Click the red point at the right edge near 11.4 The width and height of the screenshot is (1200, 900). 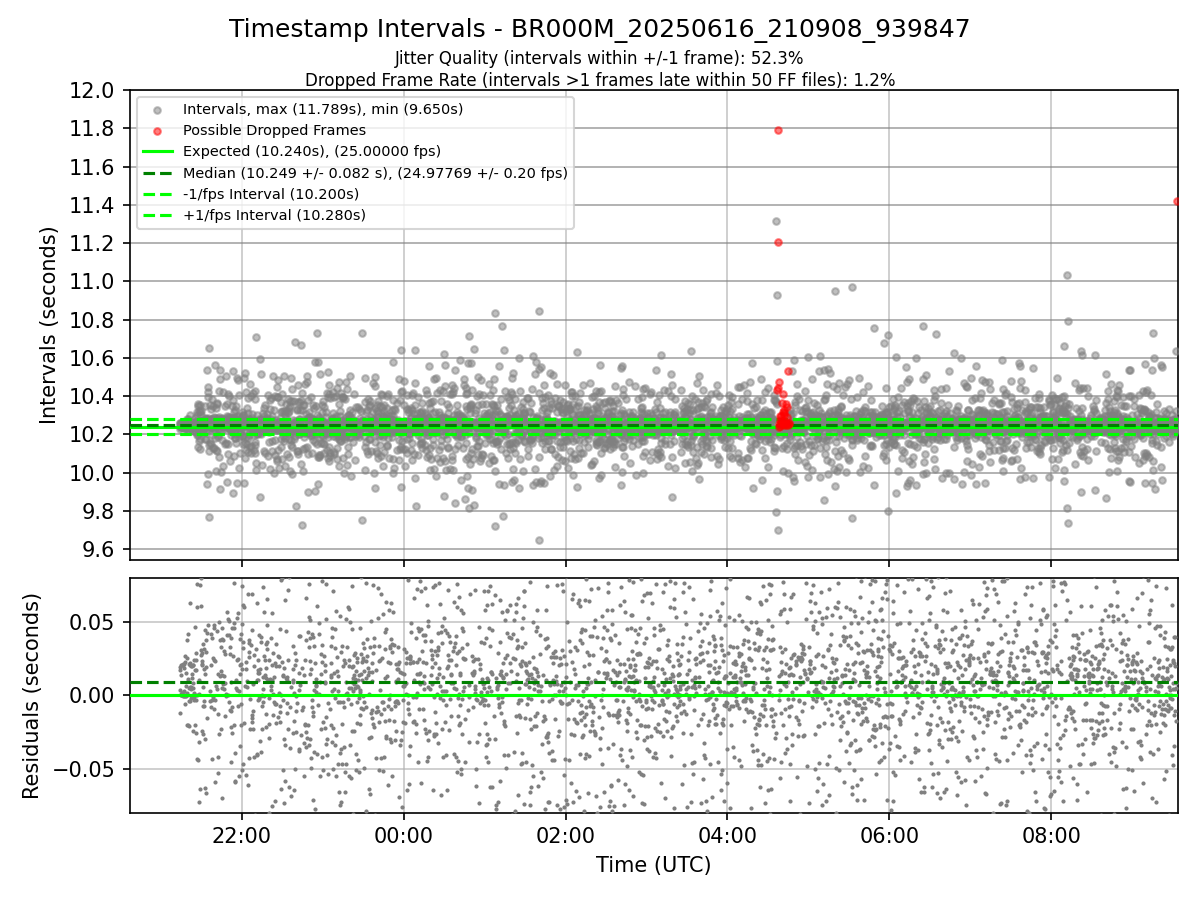click(1177, 201)
